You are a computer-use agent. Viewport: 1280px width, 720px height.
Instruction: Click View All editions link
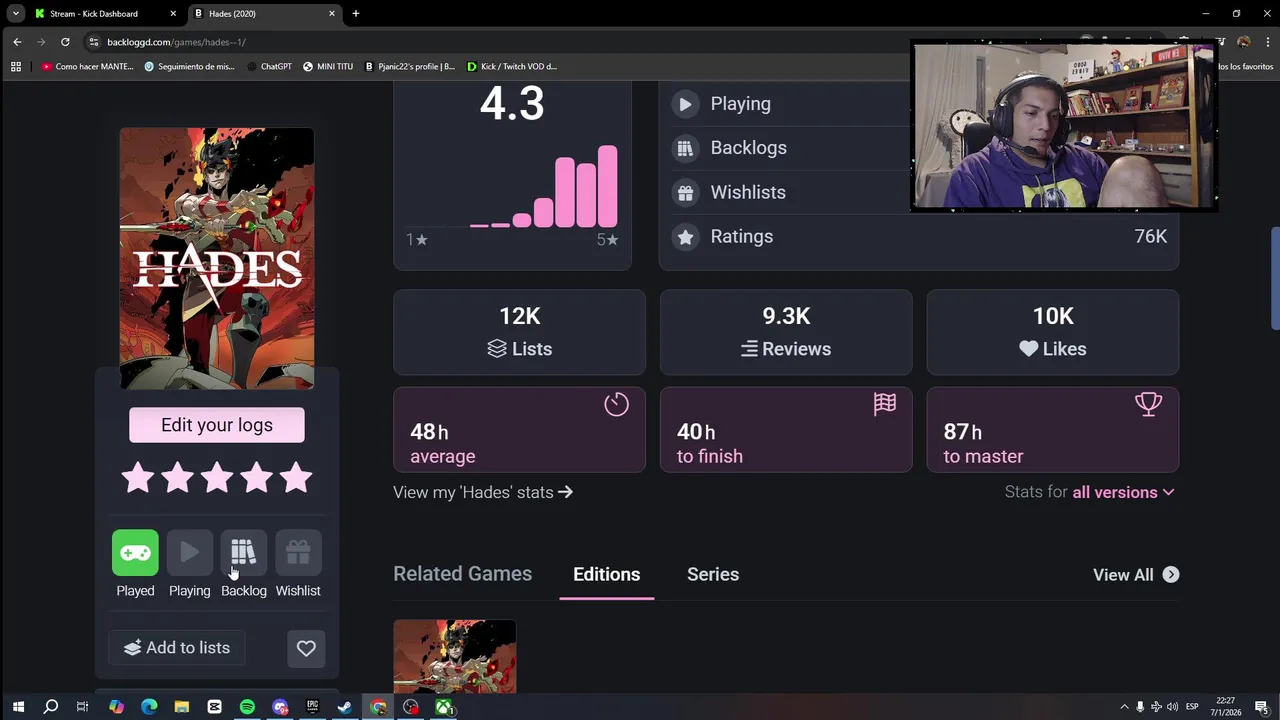1136,575
